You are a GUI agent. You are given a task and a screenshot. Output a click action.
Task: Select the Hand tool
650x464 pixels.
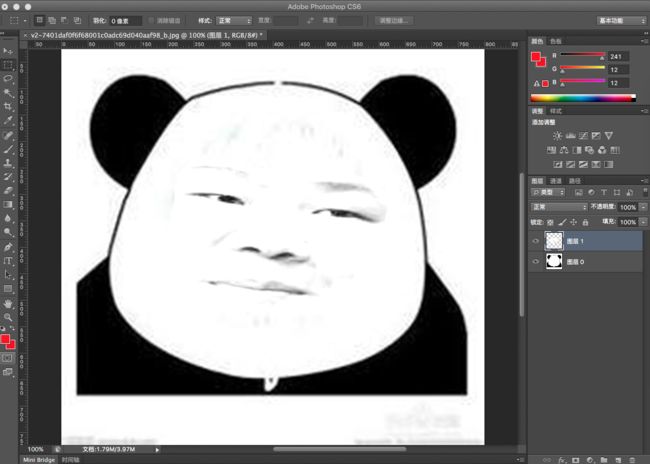pyautogui.click(x=8, y=304)
